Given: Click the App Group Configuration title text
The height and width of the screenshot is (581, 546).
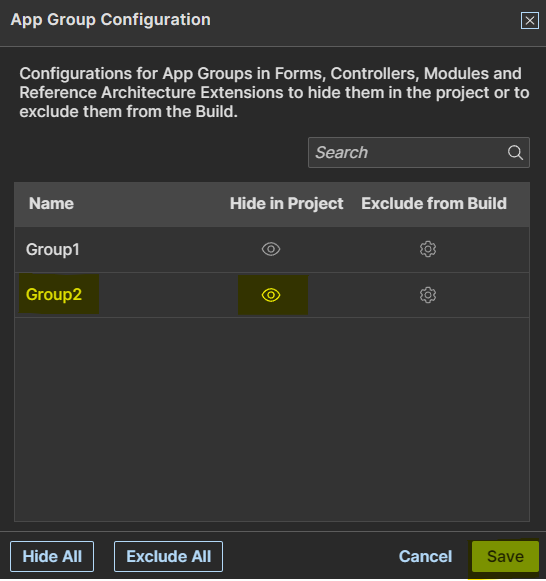Looking at the screenshot, I should [x=110, y=20].
